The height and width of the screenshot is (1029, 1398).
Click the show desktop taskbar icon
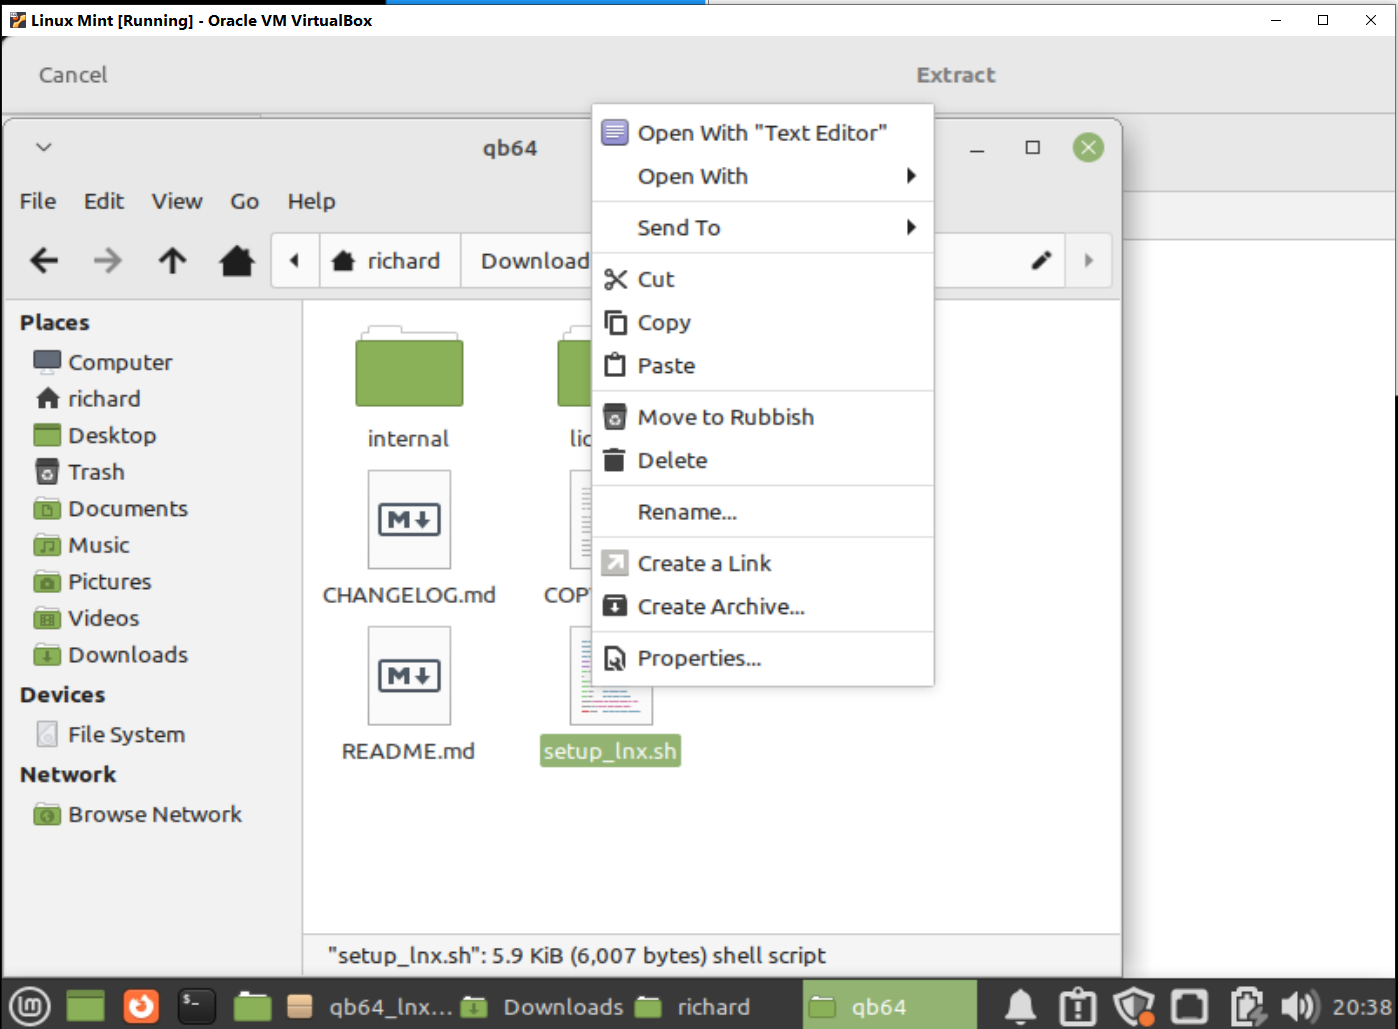point(86,1006)
